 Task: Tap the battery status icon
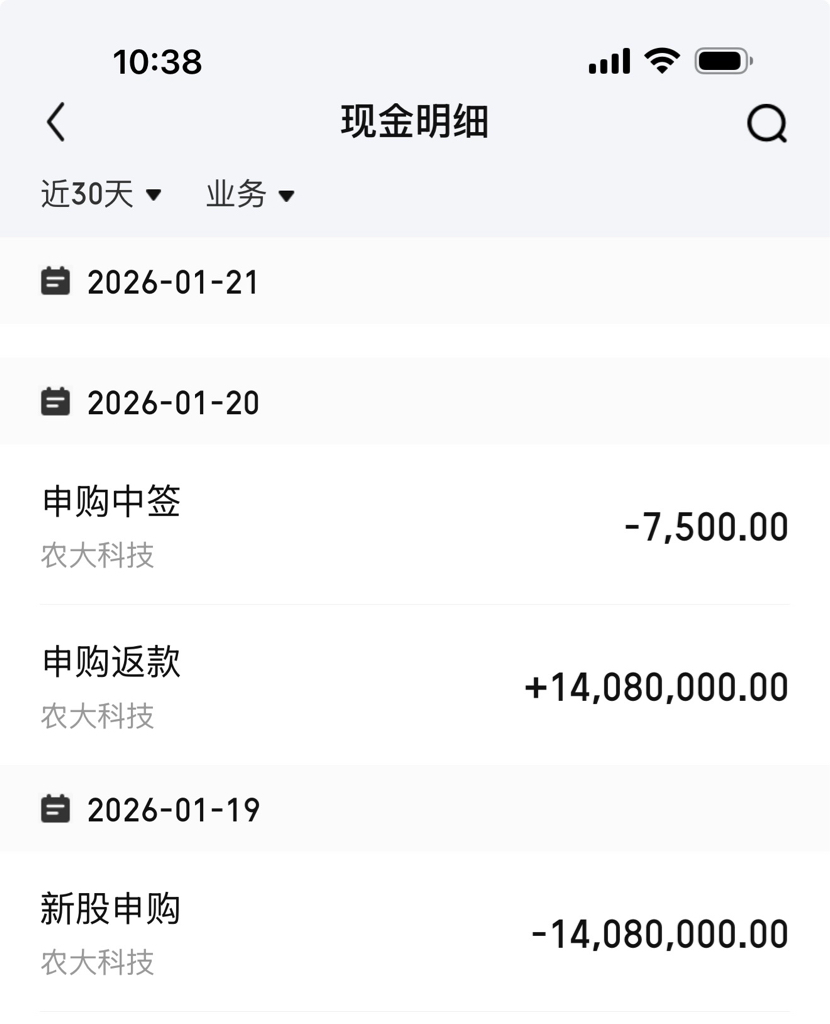[724, 61]
